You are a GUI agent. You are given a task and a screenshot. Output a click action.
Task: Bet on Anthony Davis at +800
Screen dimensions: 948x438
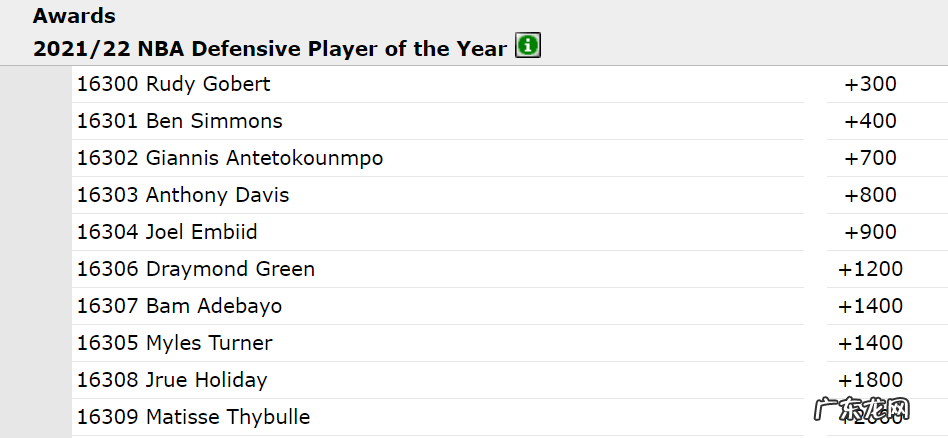(x=870, y=195)
